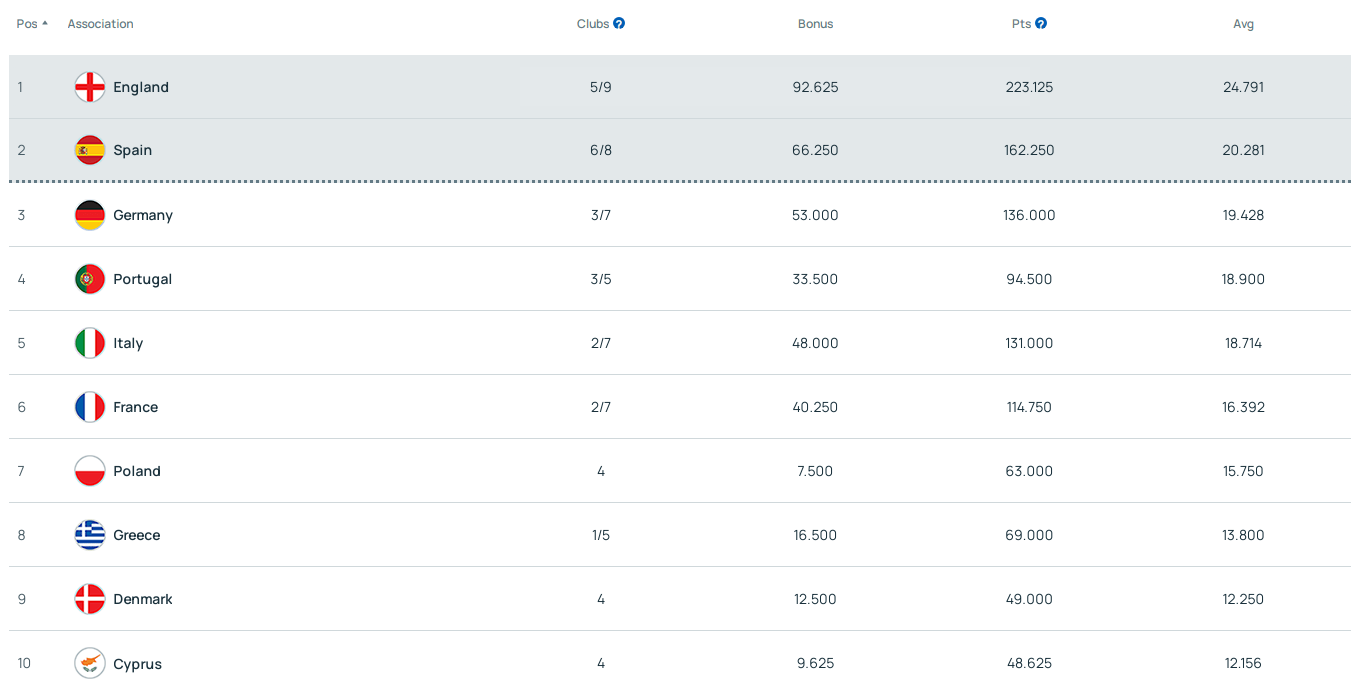Click the Greece flag icon
The height and width of the screenshot is (697, 1356).
pyautogui.click(x=90, y=535)
